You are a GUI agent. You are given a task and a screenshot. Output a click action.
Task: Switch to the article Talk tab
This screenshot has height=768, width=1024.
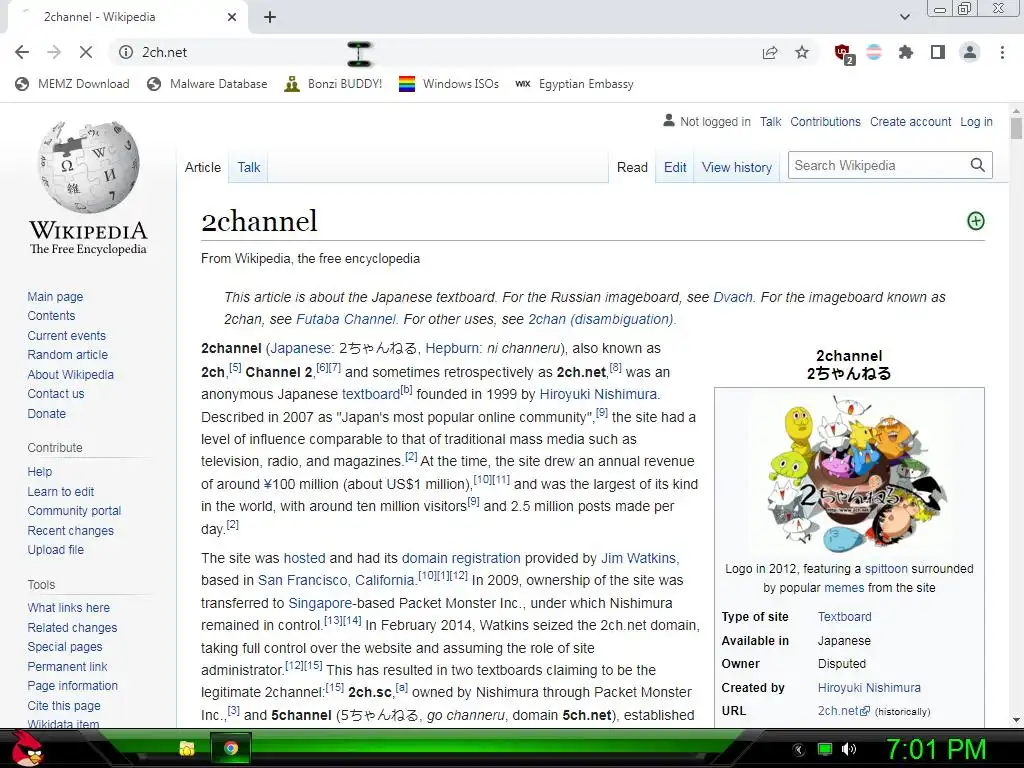pyautogui.click(x=249, y=167)
